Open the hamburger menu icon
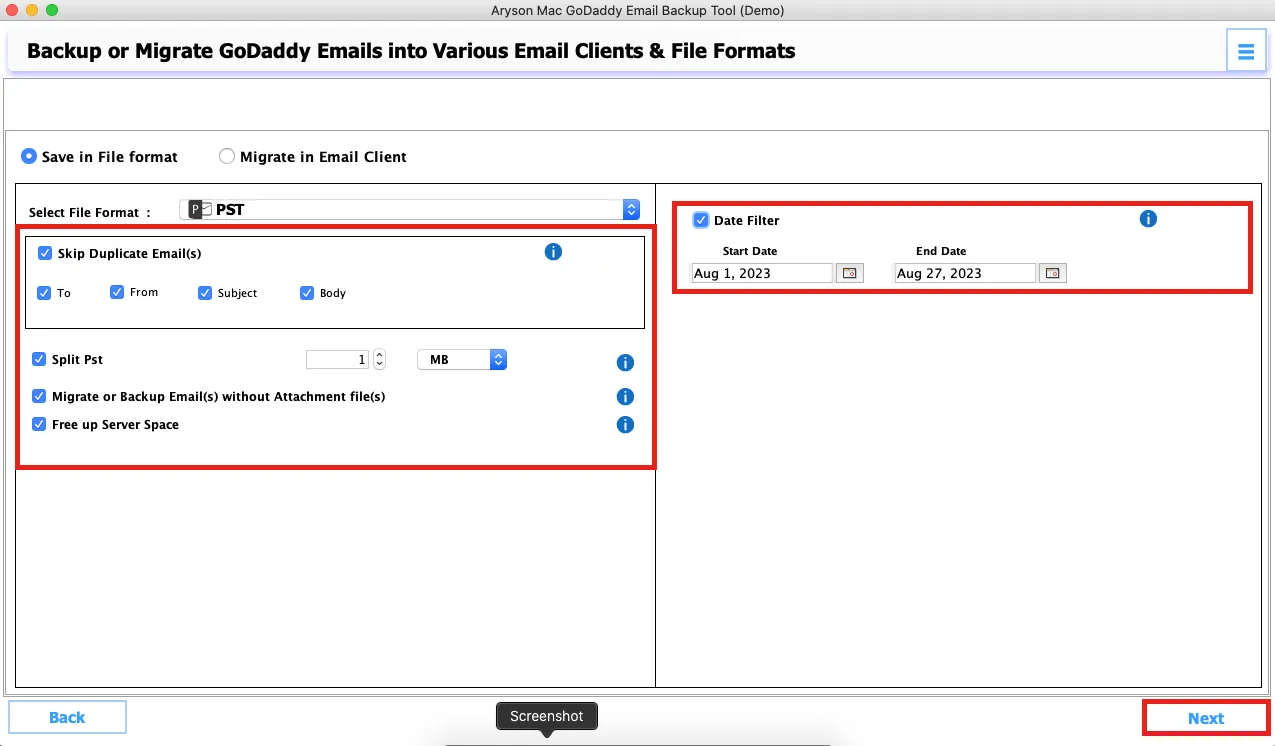Image resolution: width=1275 pixels, height=746 pixels. pos(1245,51)
